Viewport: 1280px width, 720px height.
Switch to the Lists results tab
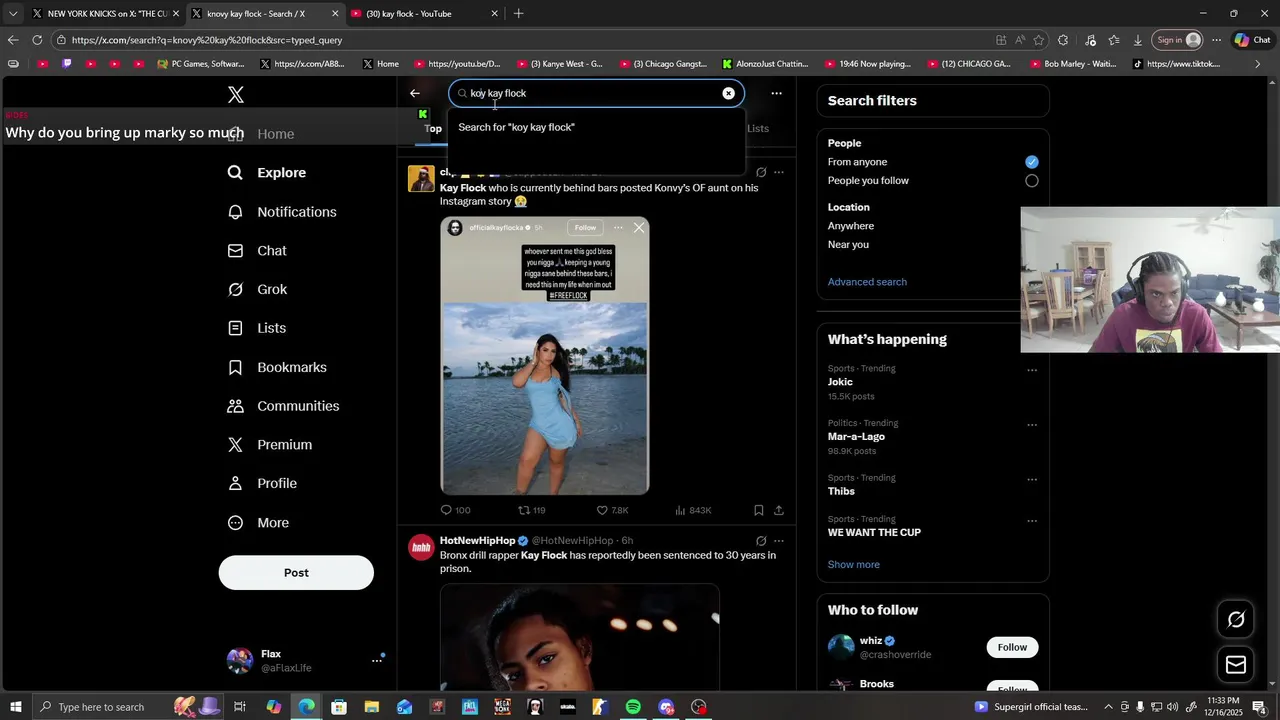(758, 128)
